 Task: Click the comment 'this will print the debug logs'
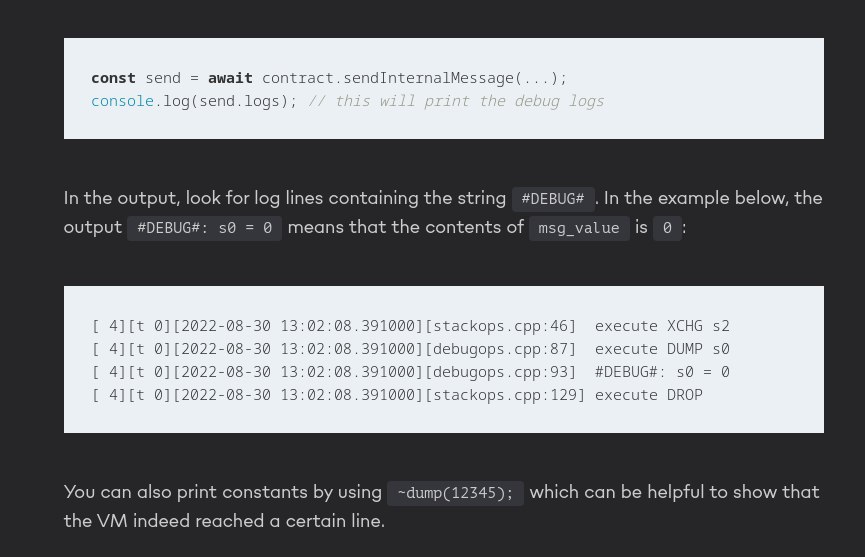[x=469, y=101]
